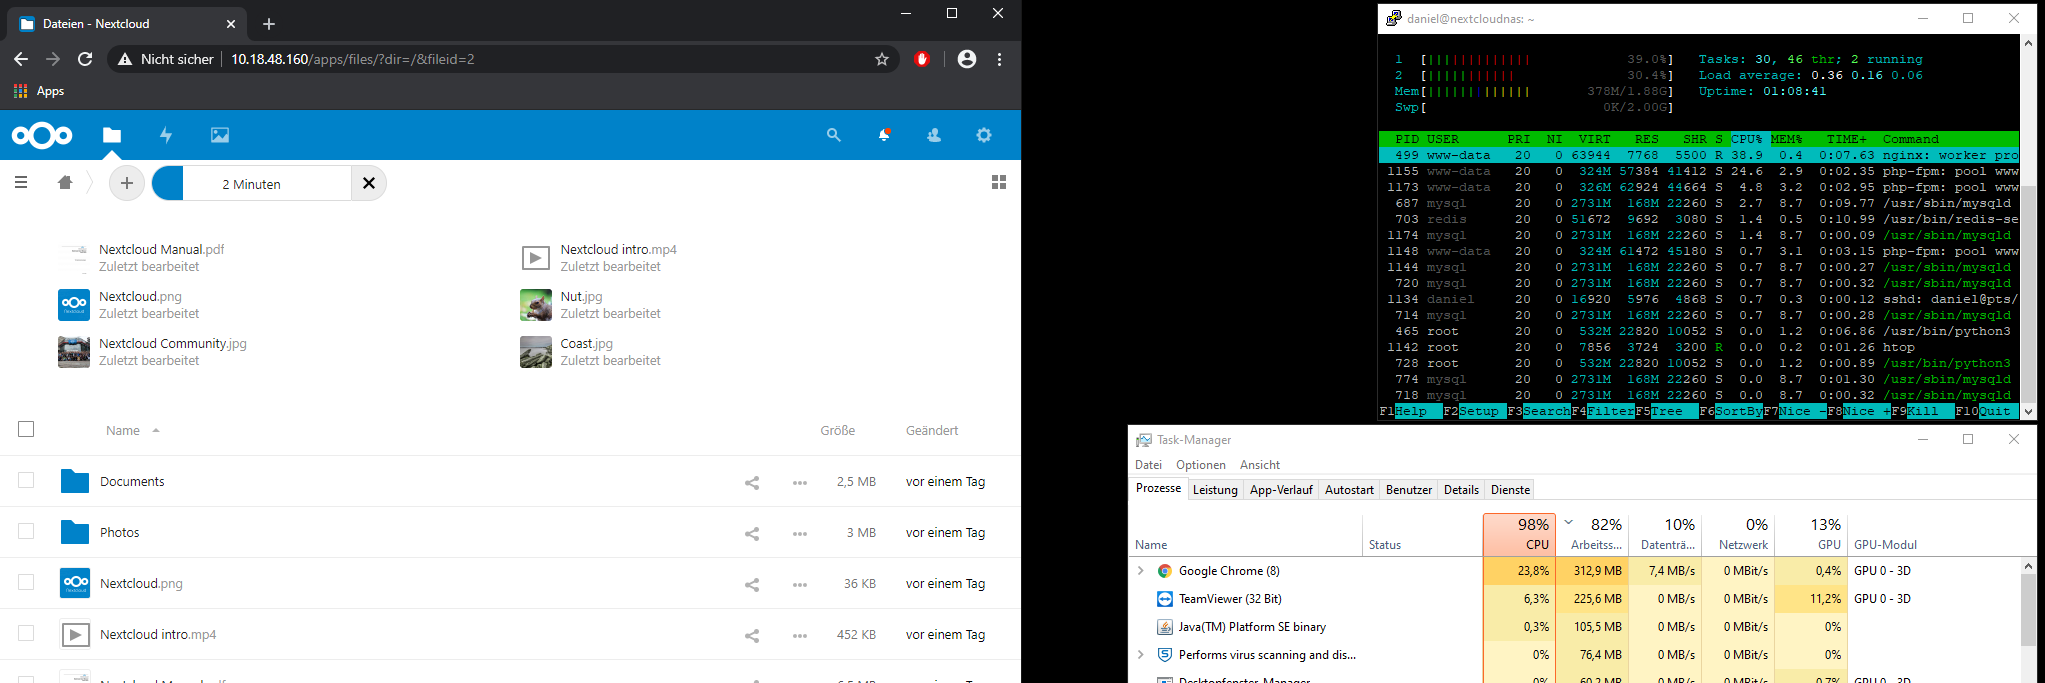
Task: Sort Task-Manager by CPU column
Action: pyautogui.click(x=1518, y=534)
